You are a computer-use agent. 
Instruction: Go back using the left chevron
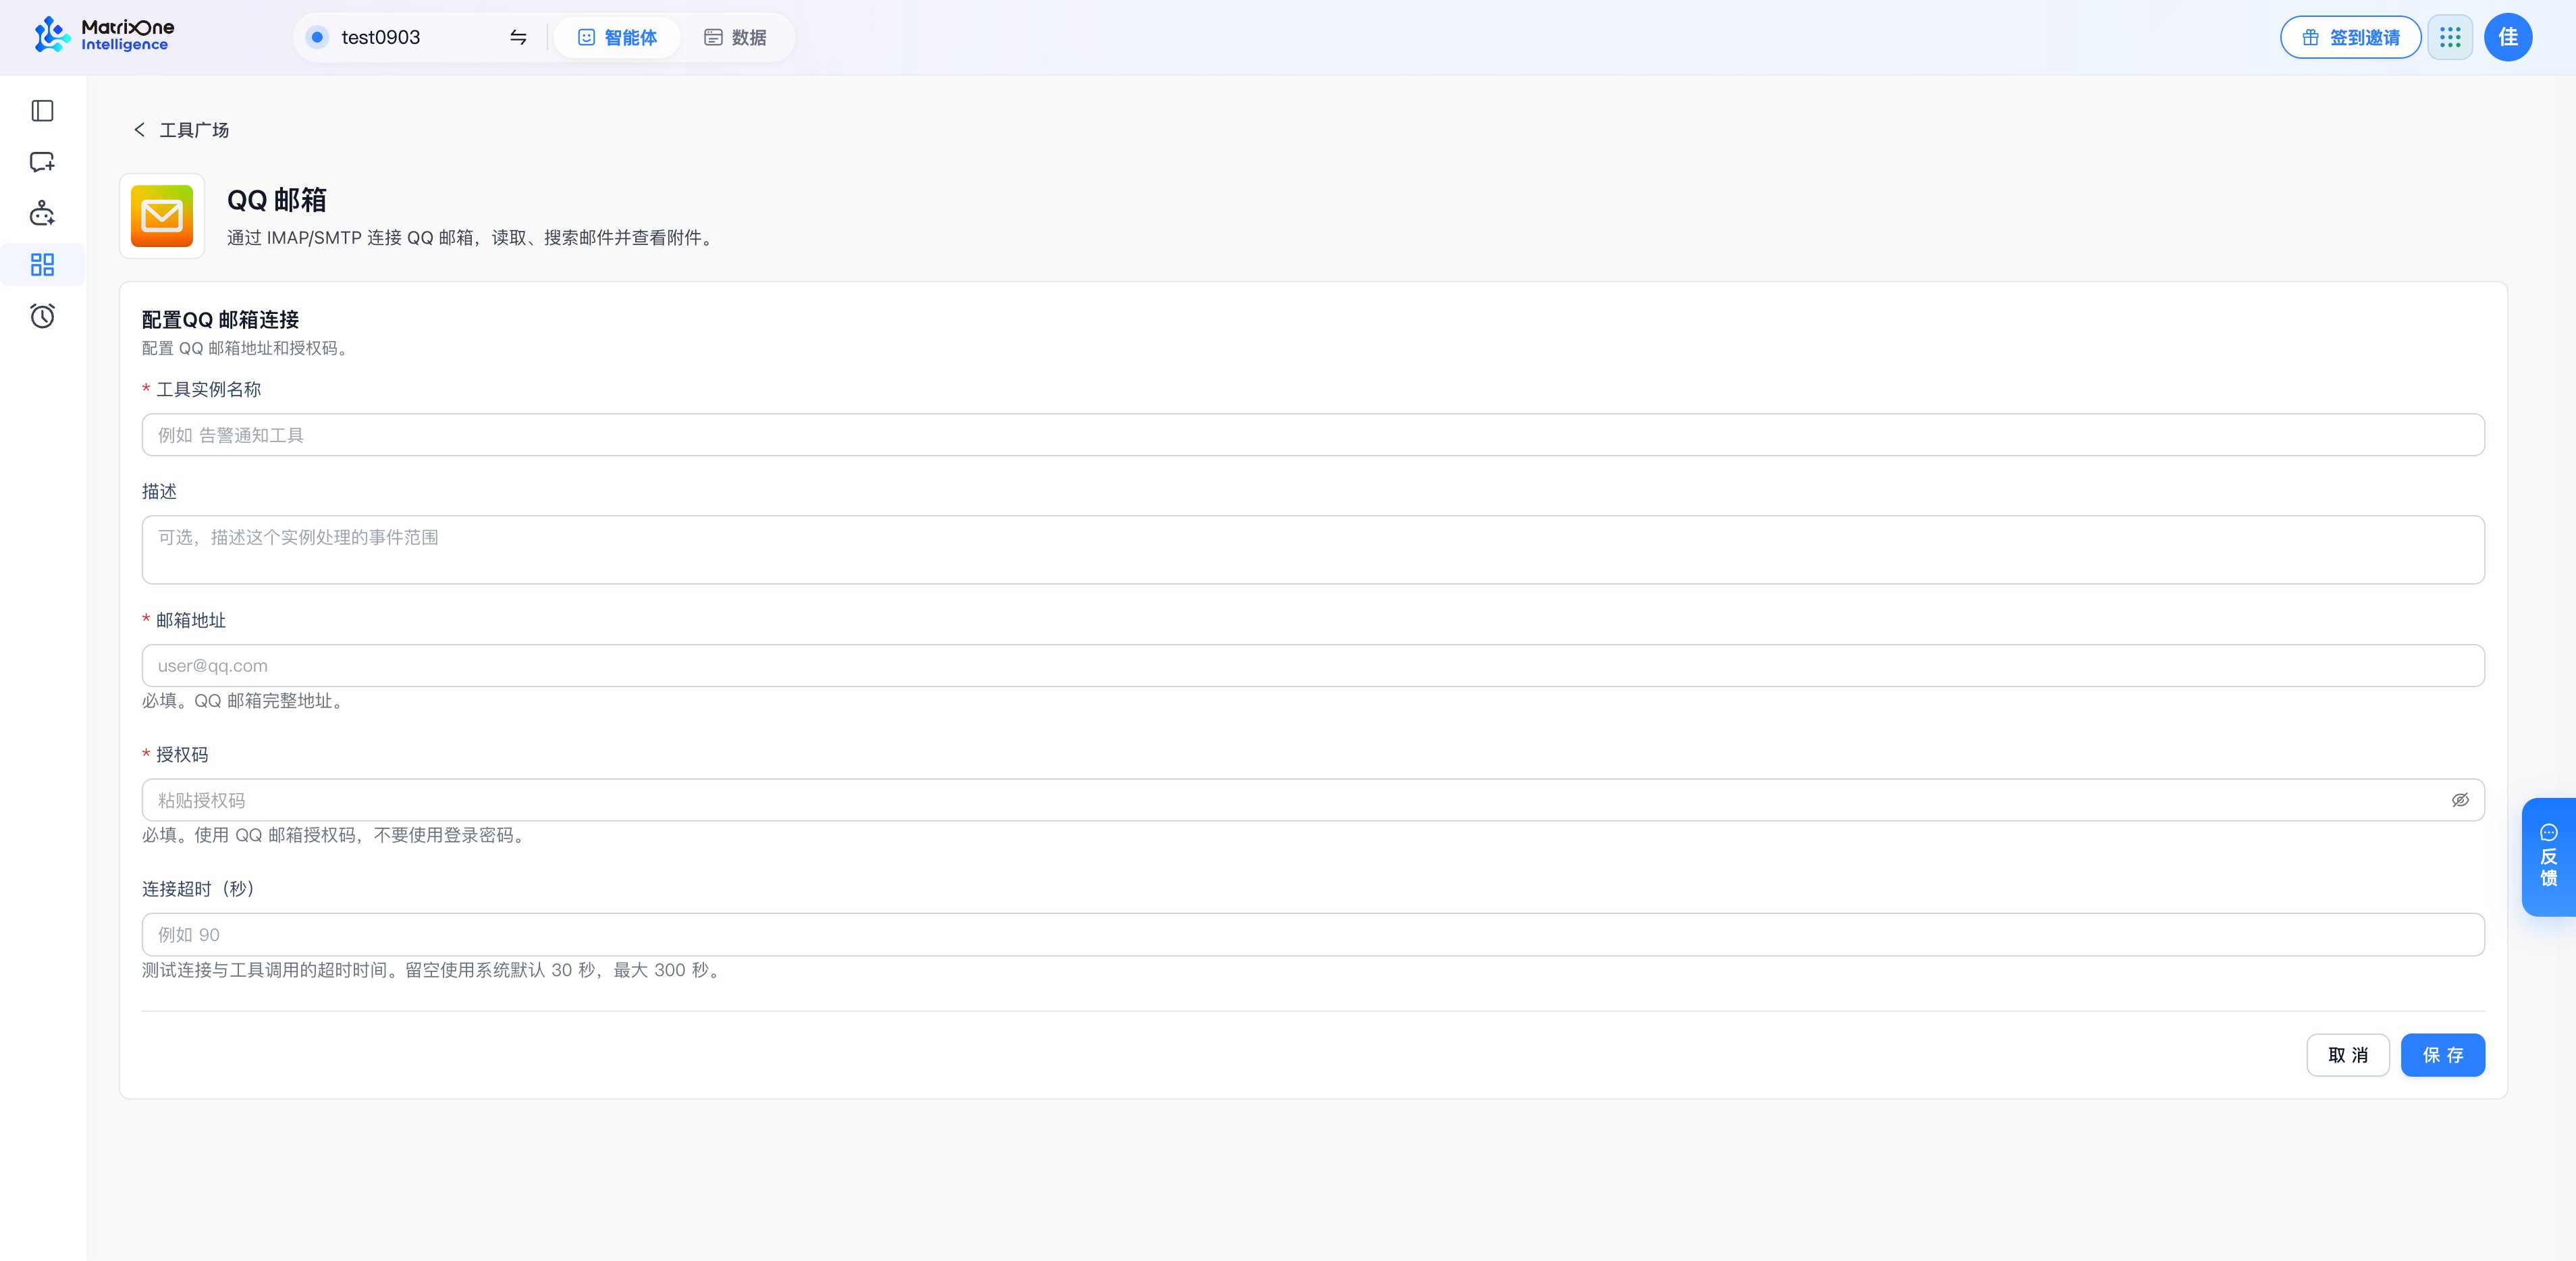[x=140, y=130]
